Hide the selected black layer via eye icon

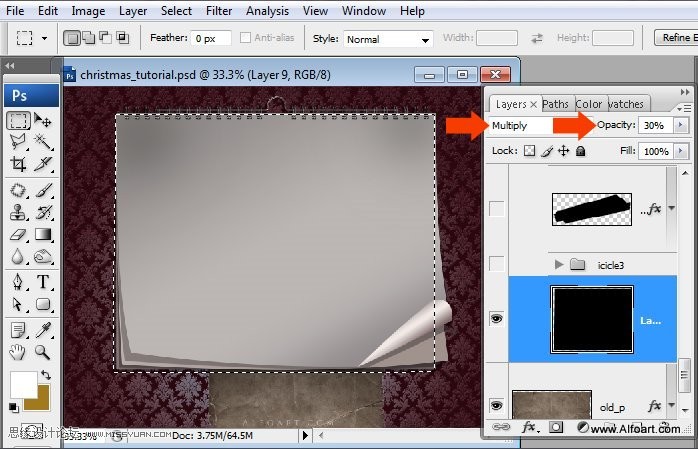pos(497,319)
